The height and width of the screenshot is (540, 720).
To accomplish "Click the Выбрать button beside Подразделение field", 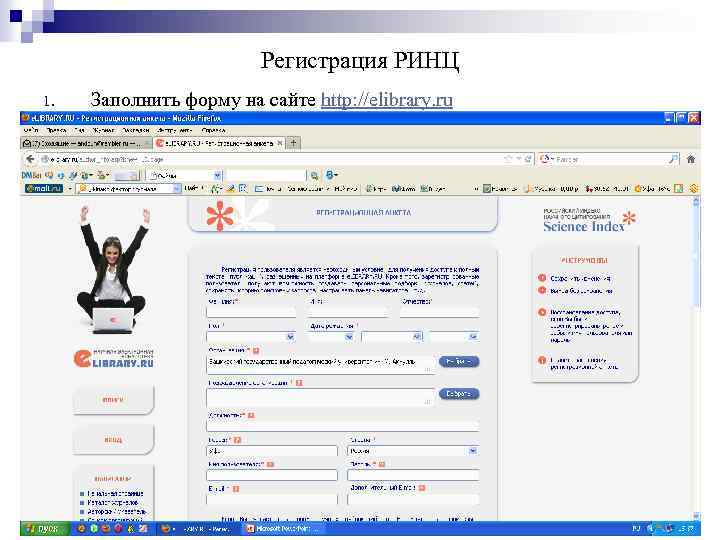I will pos(459,394).
